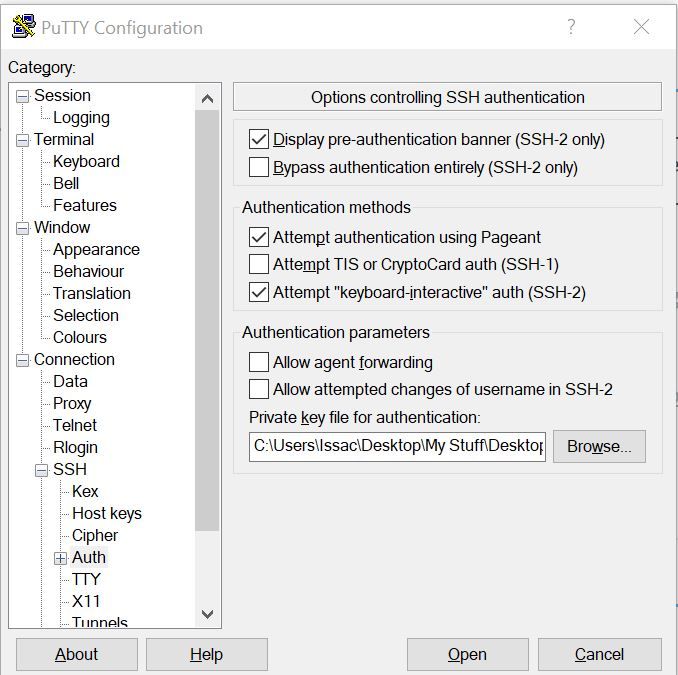678x675 pixels.
Task: Click the PuTTY icon in title bar
Action: pyautogui.click(x=23, y=27)
